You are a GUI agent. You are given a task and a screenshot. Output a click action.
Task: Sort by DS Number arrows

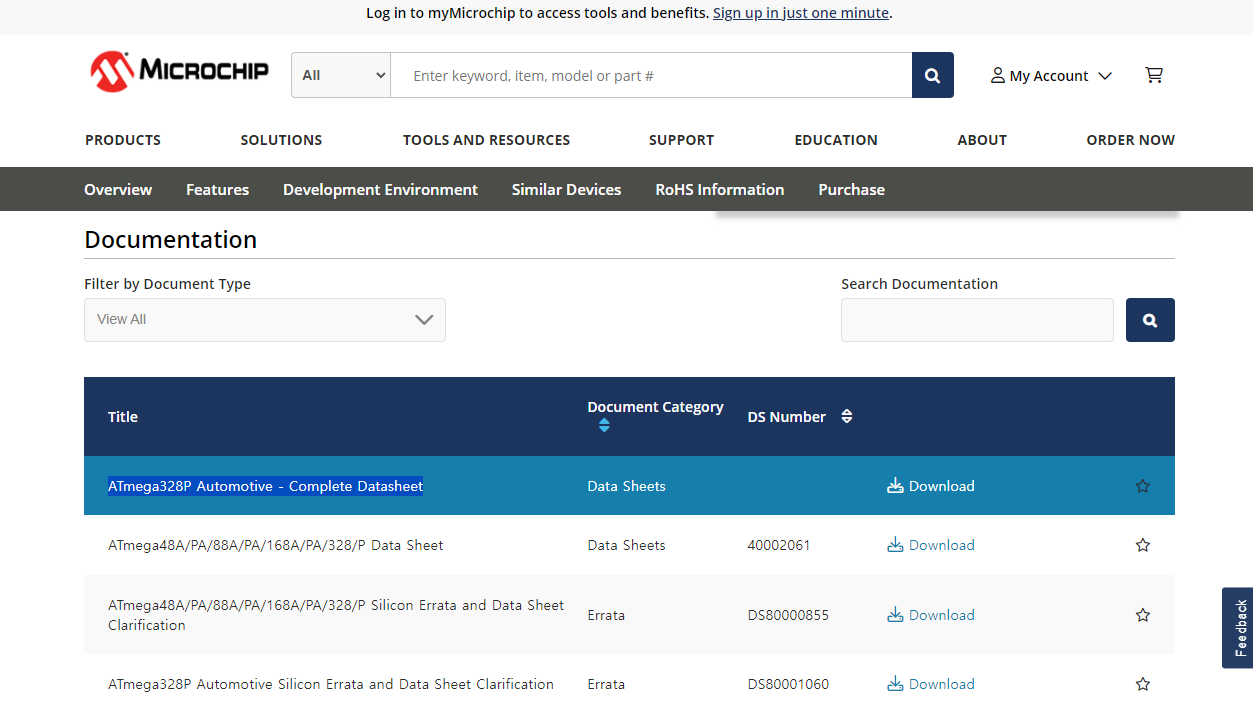click(x=847, y=416)
